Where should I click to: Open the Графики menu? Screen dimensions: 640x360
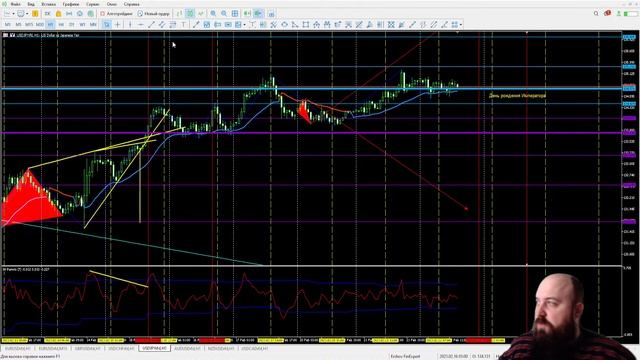[71, 4]
